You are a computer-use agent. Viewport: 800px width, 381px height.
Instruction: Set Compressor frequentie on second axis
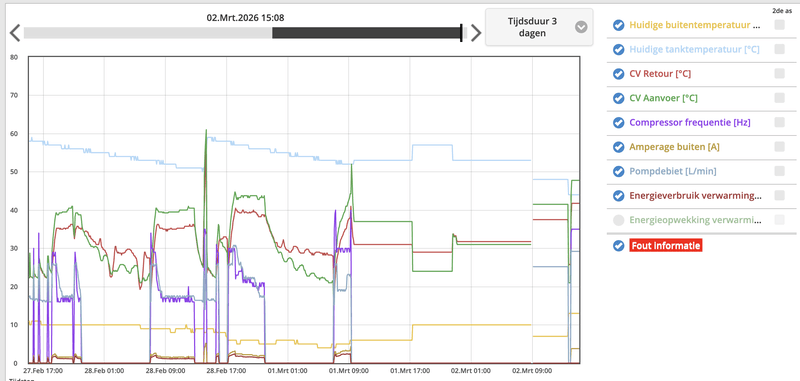click(779, 122)
